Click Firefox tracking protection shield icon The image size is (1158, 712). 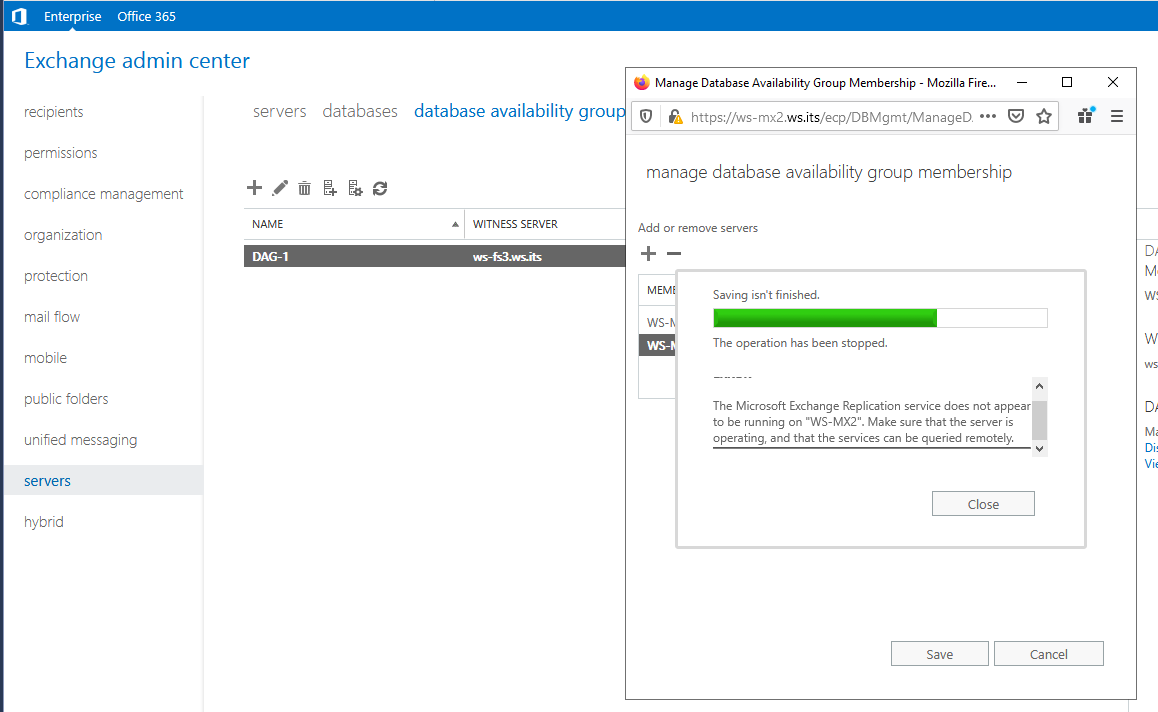coord(646,117)
